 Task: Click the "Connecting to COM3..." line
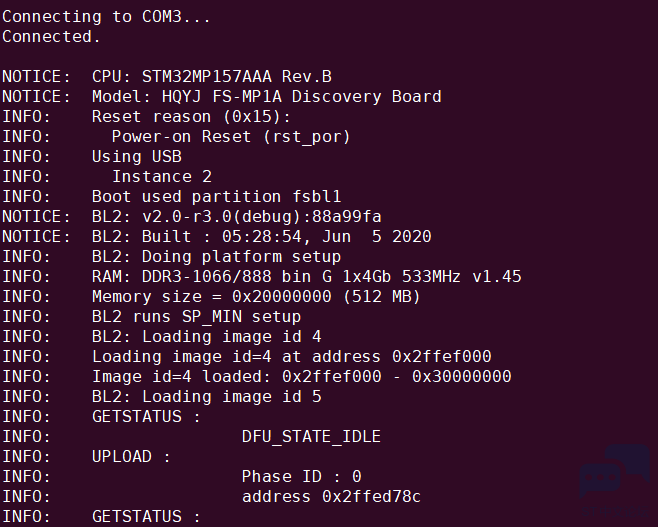tap(106, 17)
